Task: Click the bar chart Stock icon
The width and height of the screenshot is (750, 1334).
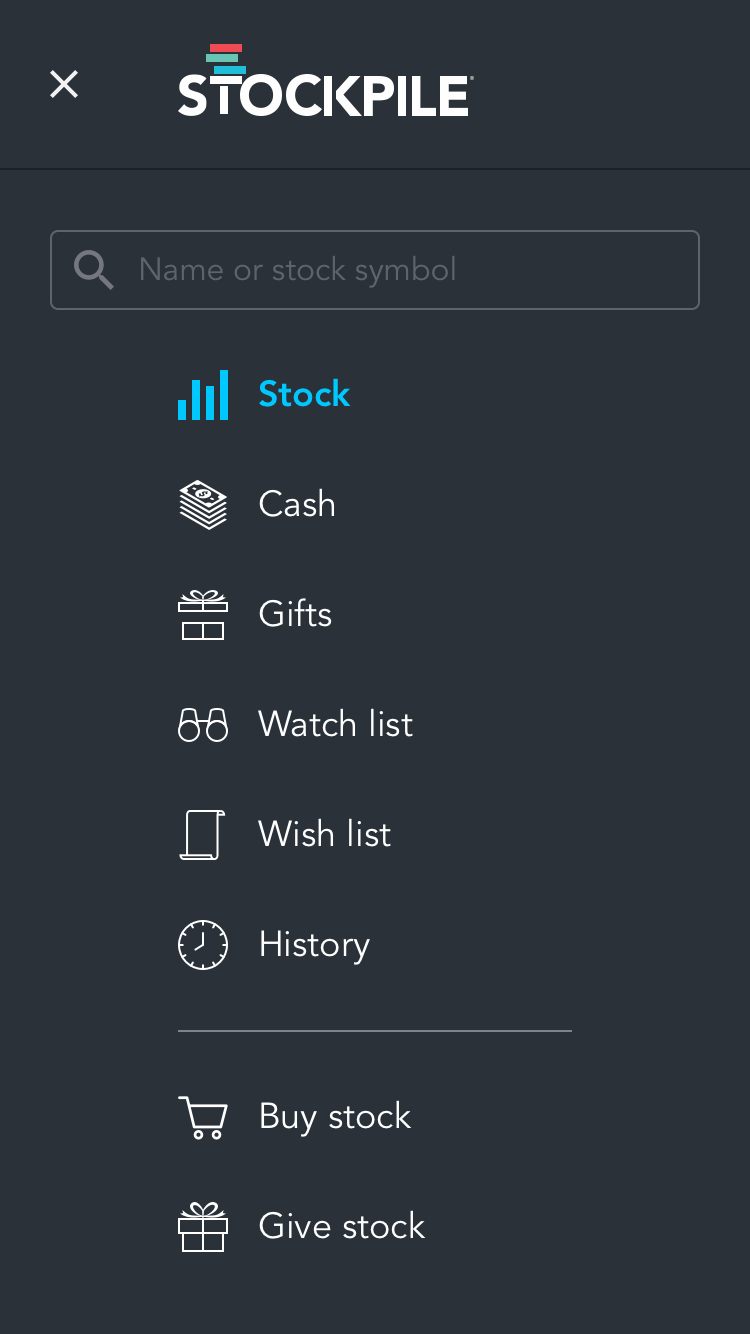Action: click(x=203, y=395)
